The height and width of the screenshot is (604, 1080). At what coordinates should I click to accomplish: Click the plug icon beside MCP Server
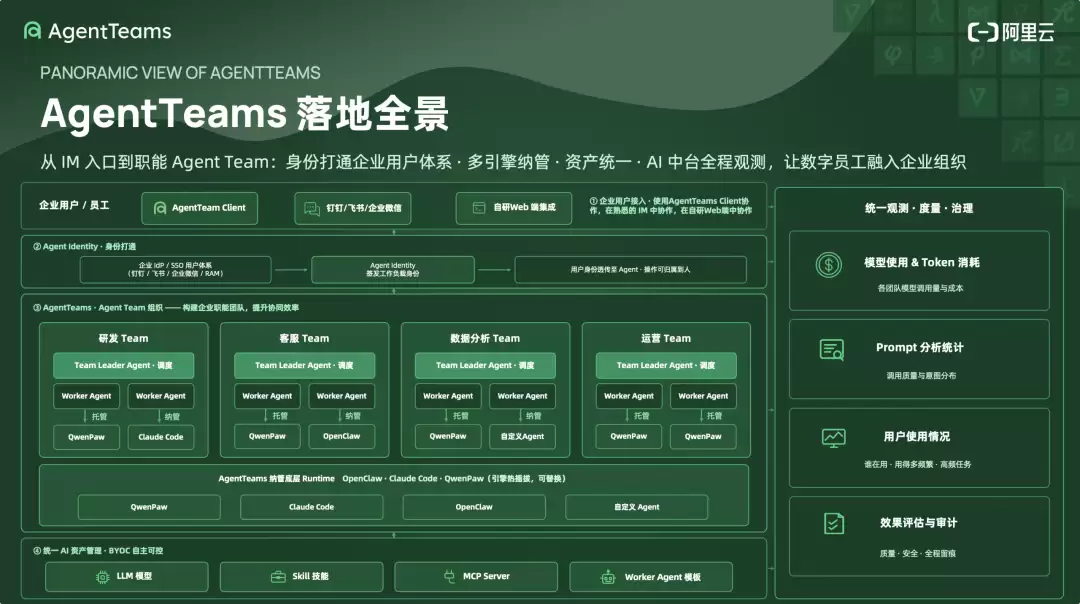(449, 576)
